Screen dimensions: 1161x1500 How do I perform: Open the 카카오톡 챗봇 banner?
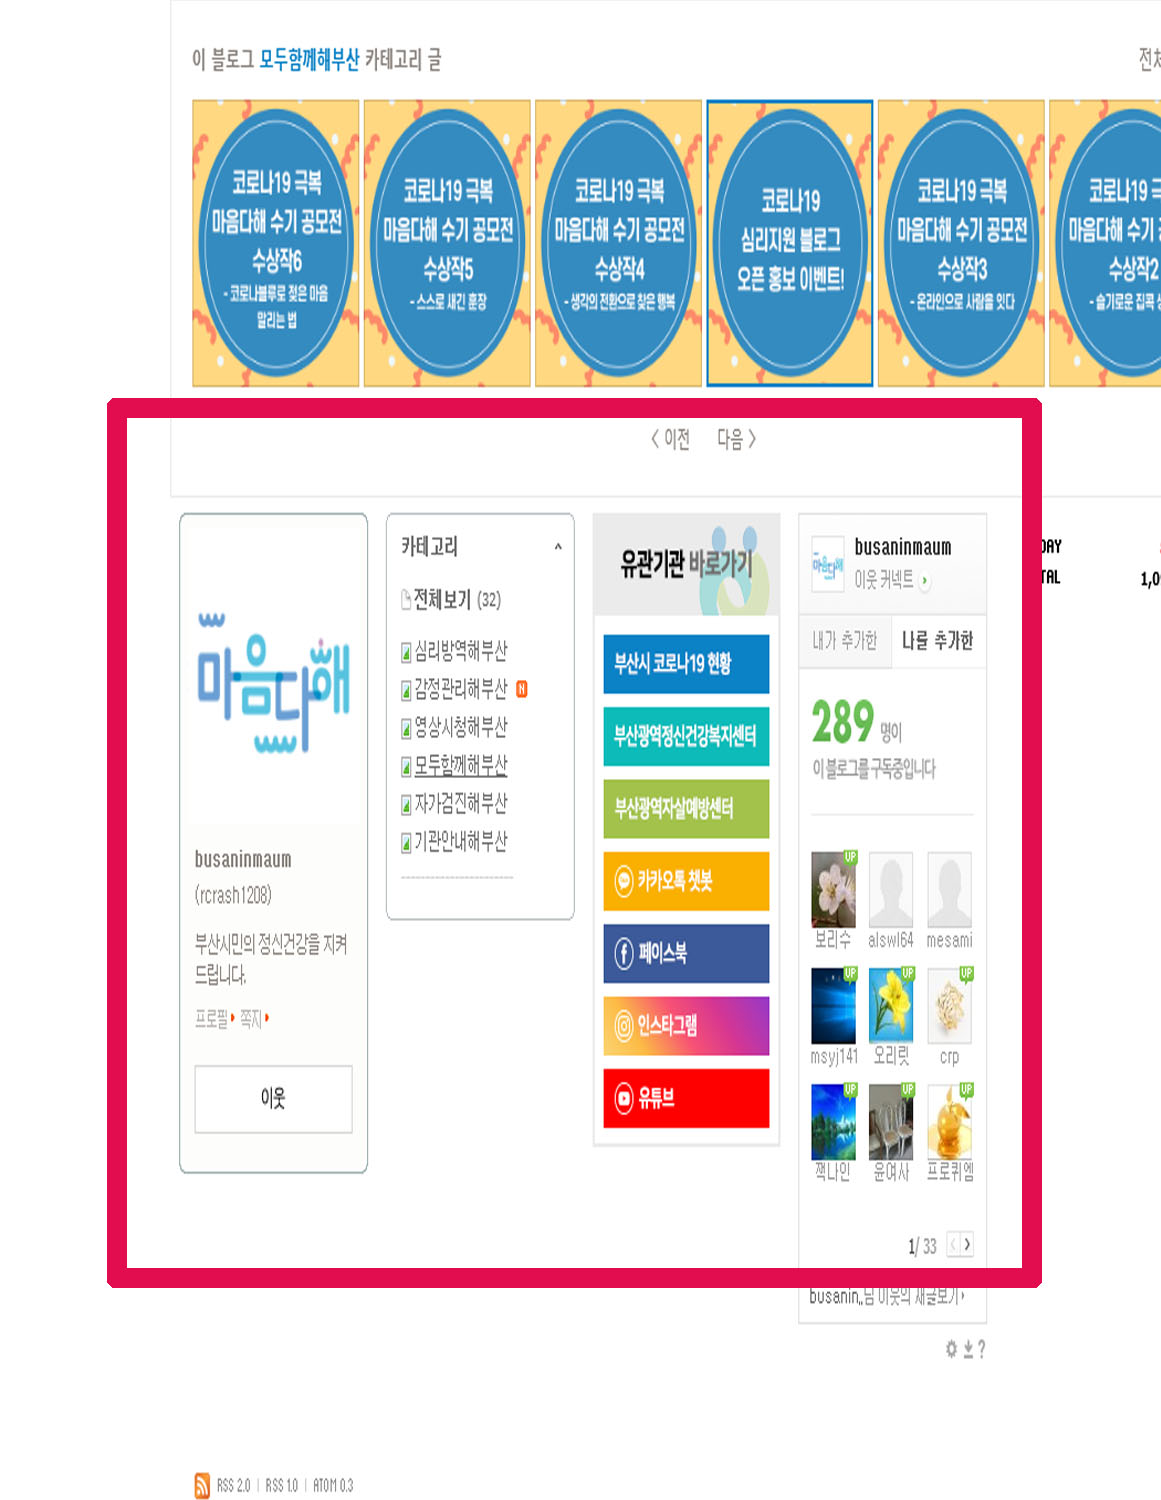[x=686, y=881]
